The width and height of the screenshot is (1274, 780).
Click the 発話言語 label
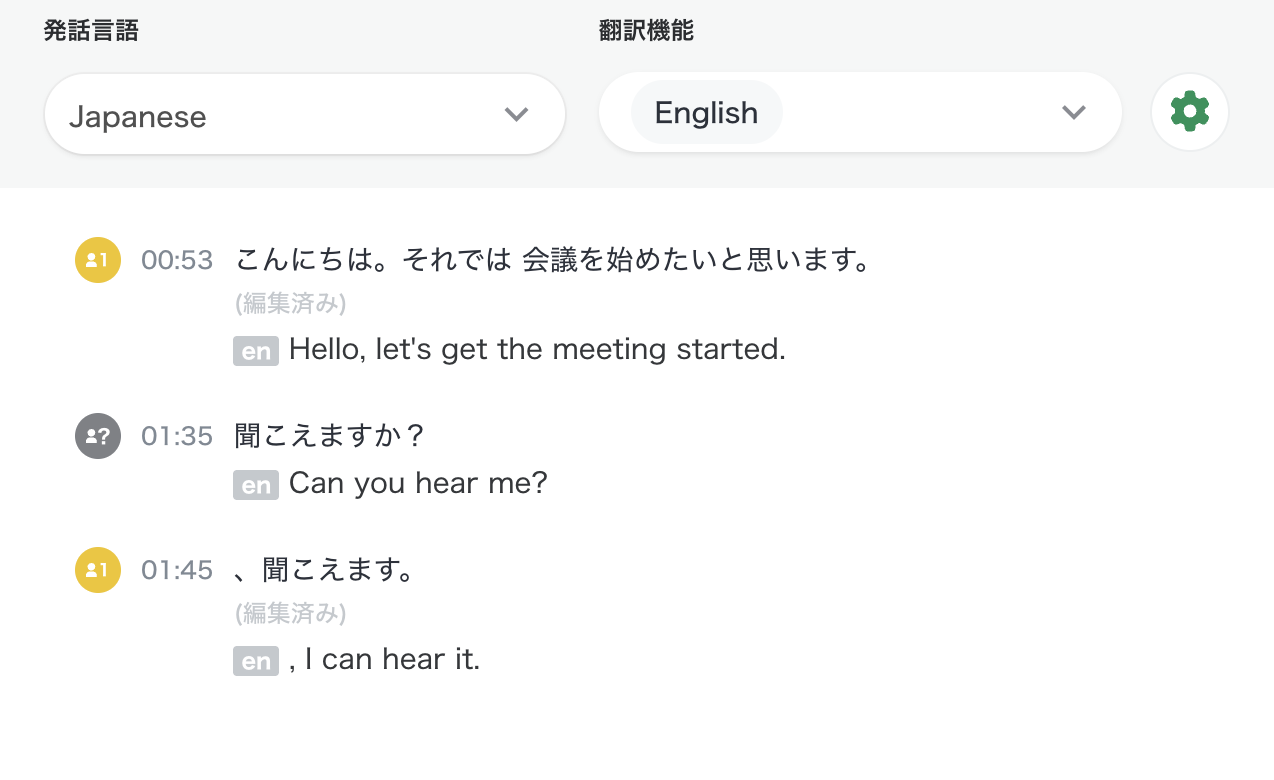pyautogui.click(x=91, y=31)
